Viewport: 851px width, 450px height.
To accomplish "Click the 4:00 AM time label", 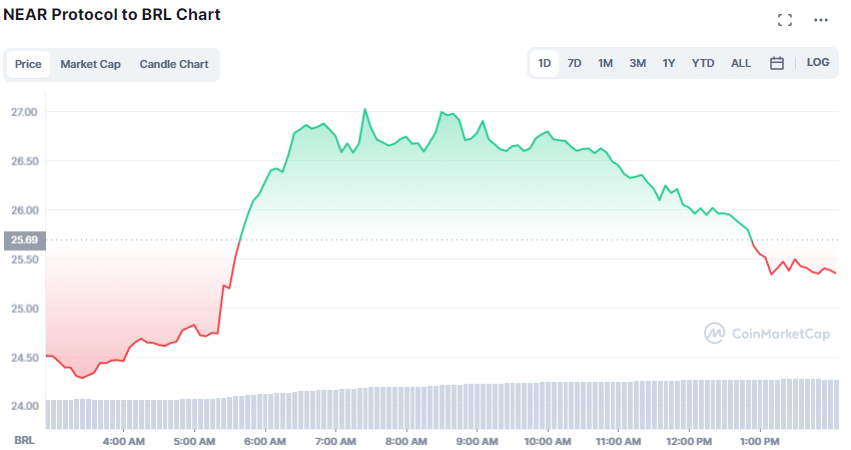I will (124, 441).
